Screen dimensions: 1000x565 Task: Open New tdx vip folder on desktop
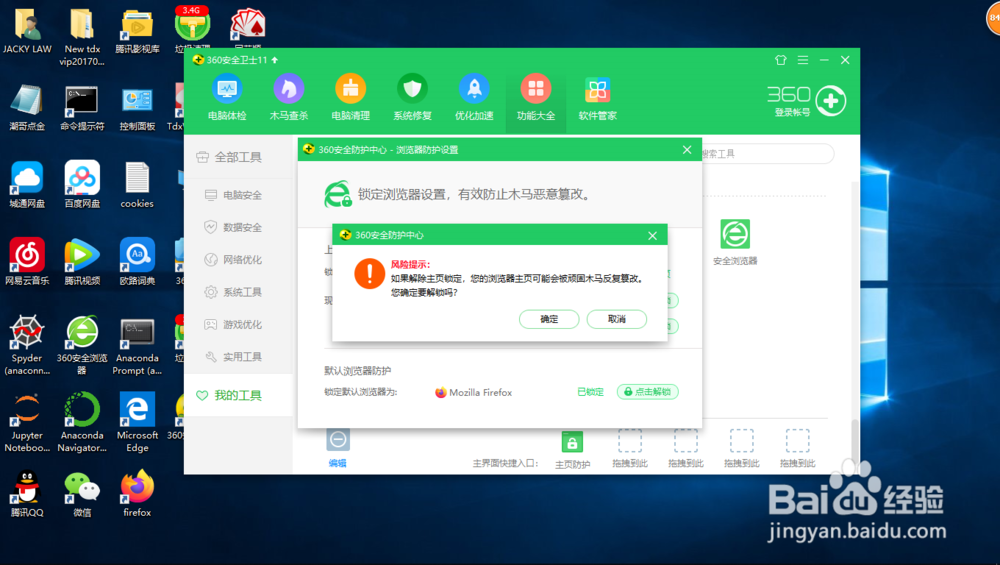click(82, 36)
